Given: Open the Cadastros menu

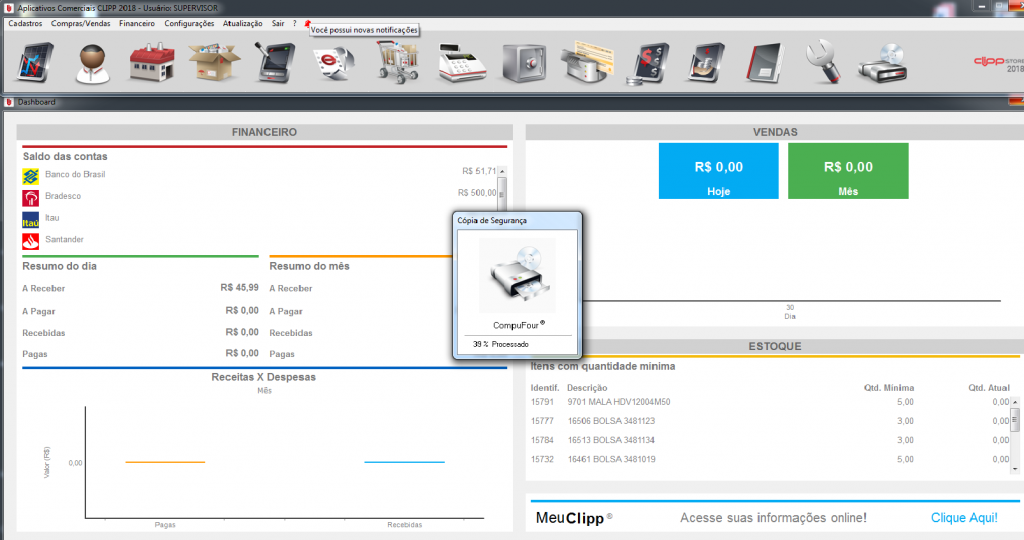Looking at the screenshot, I should point(25,23).
